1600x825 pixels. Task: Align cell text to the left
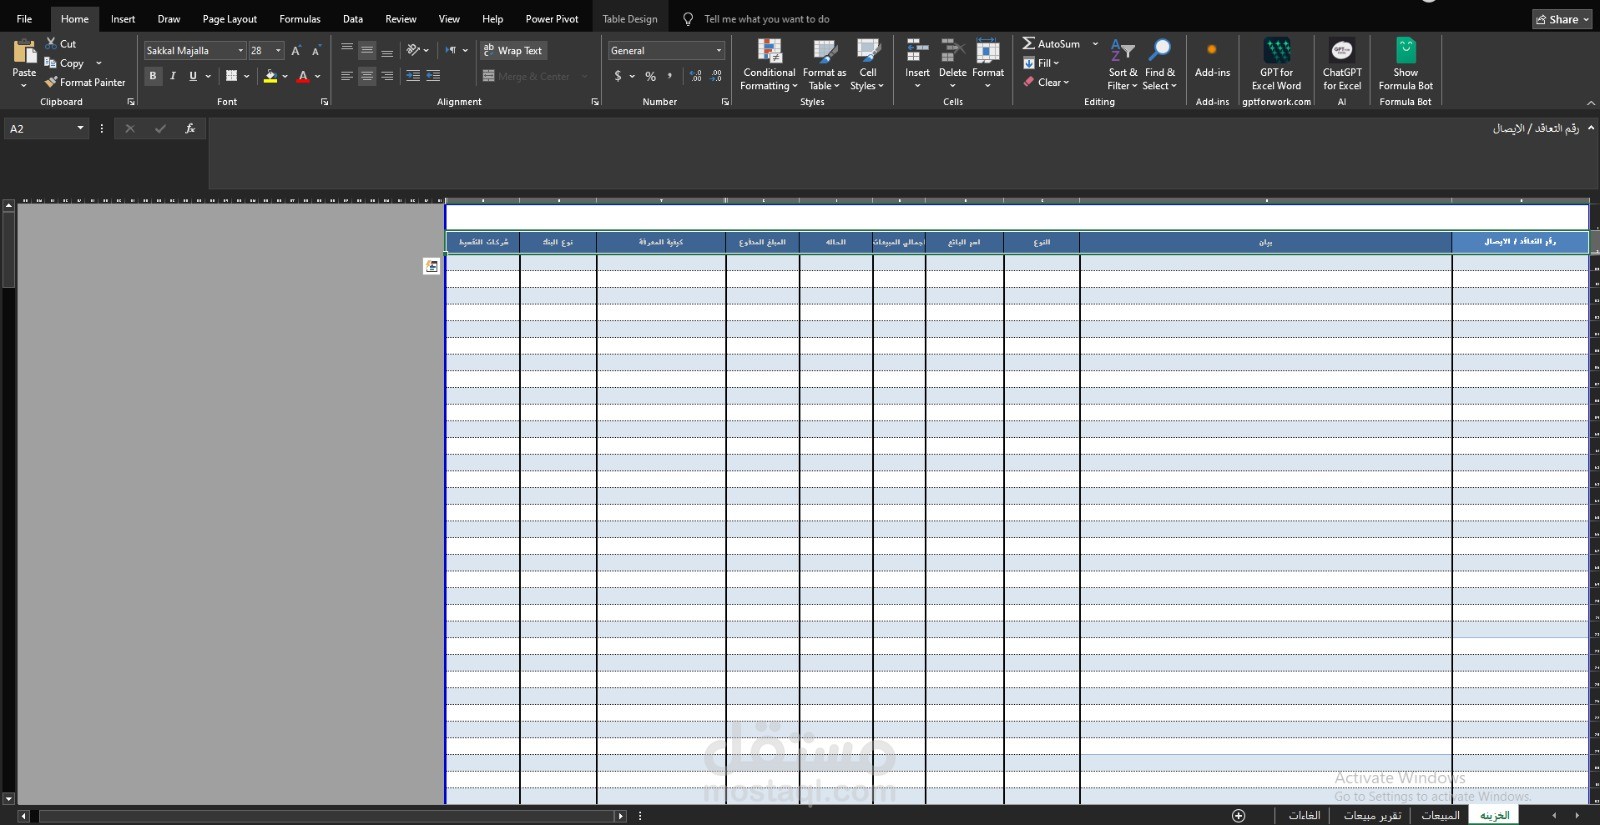tap(347, 76)
